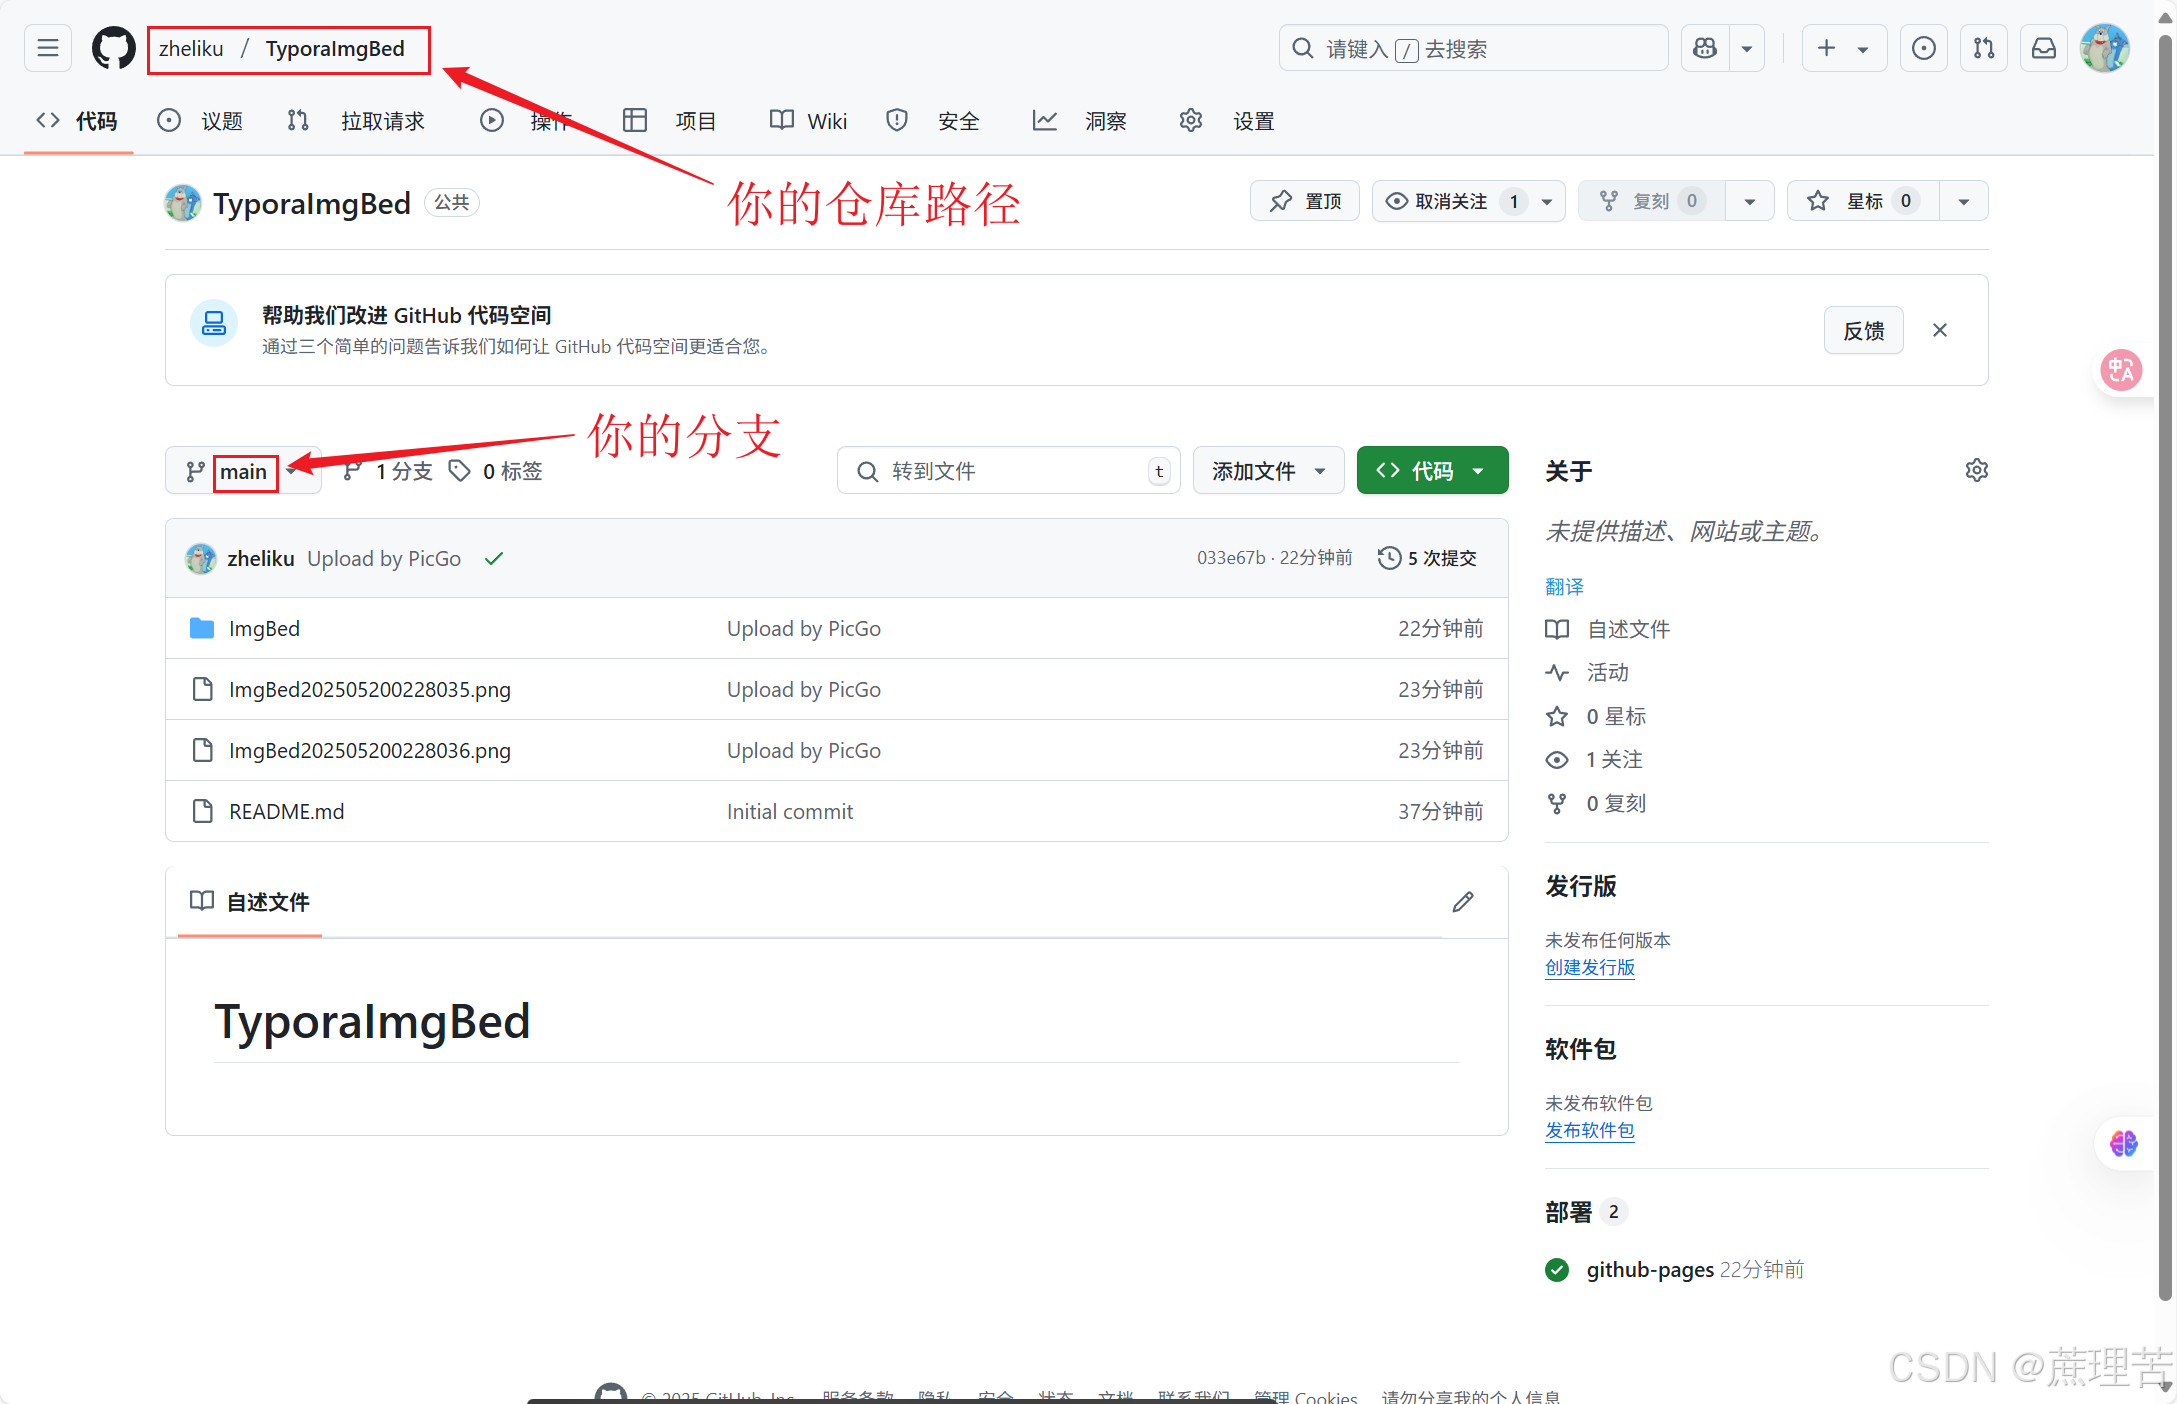Open the Copilot icon in header

click(x=1706, y=48)
